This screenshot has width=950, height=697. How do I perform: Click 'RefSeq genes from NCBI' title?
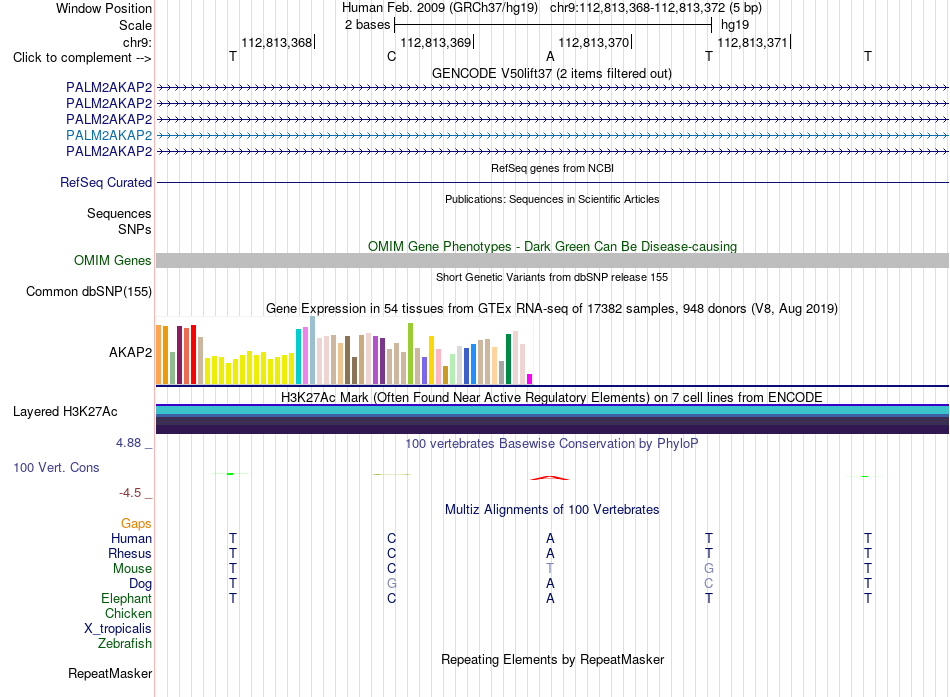[553, 168]
